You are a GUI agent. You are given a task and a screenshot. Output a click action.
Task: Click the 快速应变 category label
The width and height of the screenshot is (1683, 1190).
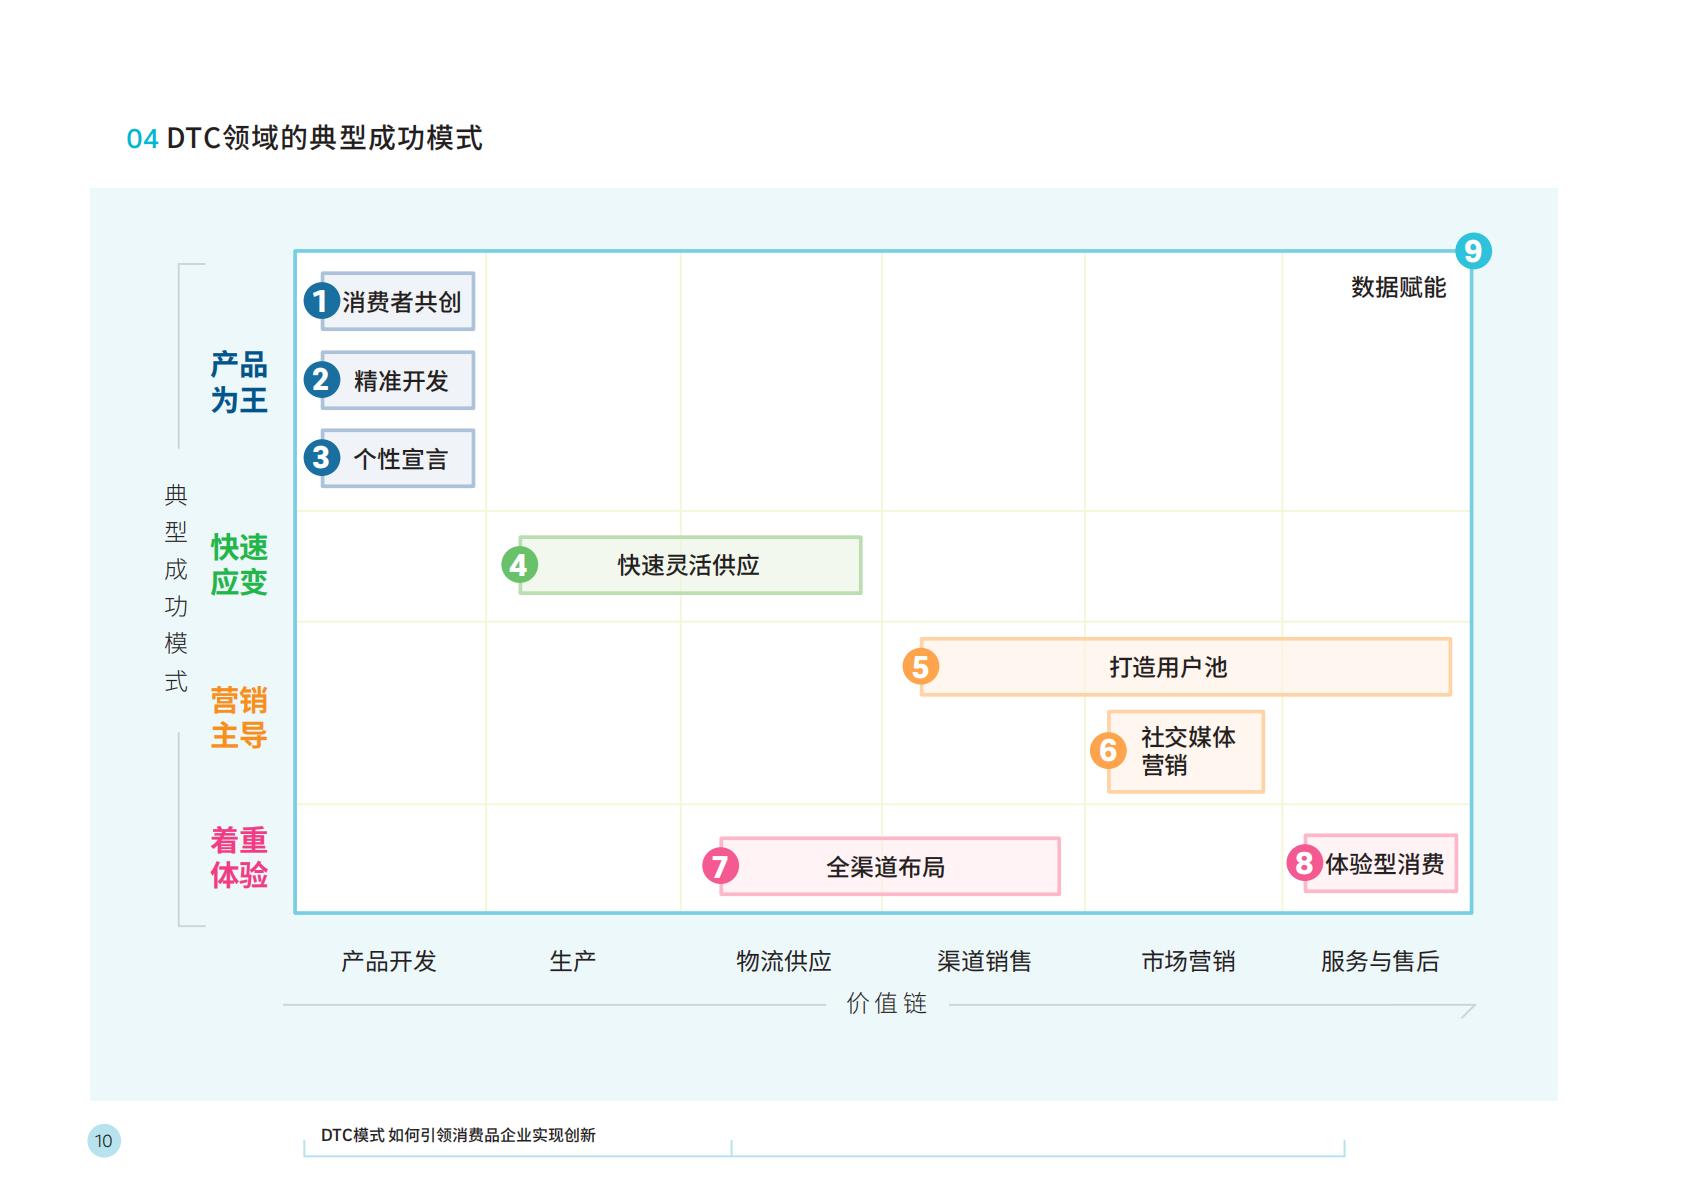pyautogui.click(x=239, y=565)
